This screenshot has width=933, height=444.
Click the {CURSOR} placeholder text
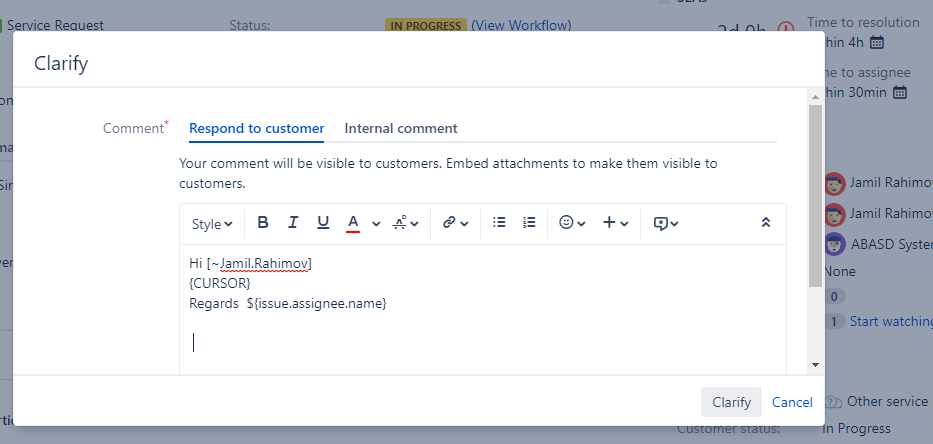click(x=220, y=283)
